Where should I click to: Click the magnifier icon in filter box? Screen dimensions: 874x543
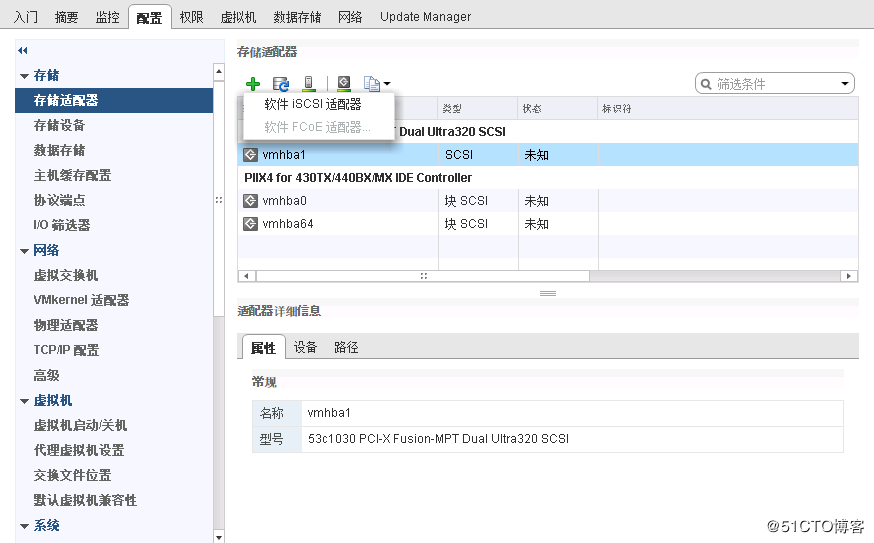pyautogui.click(x=706, y=84)
